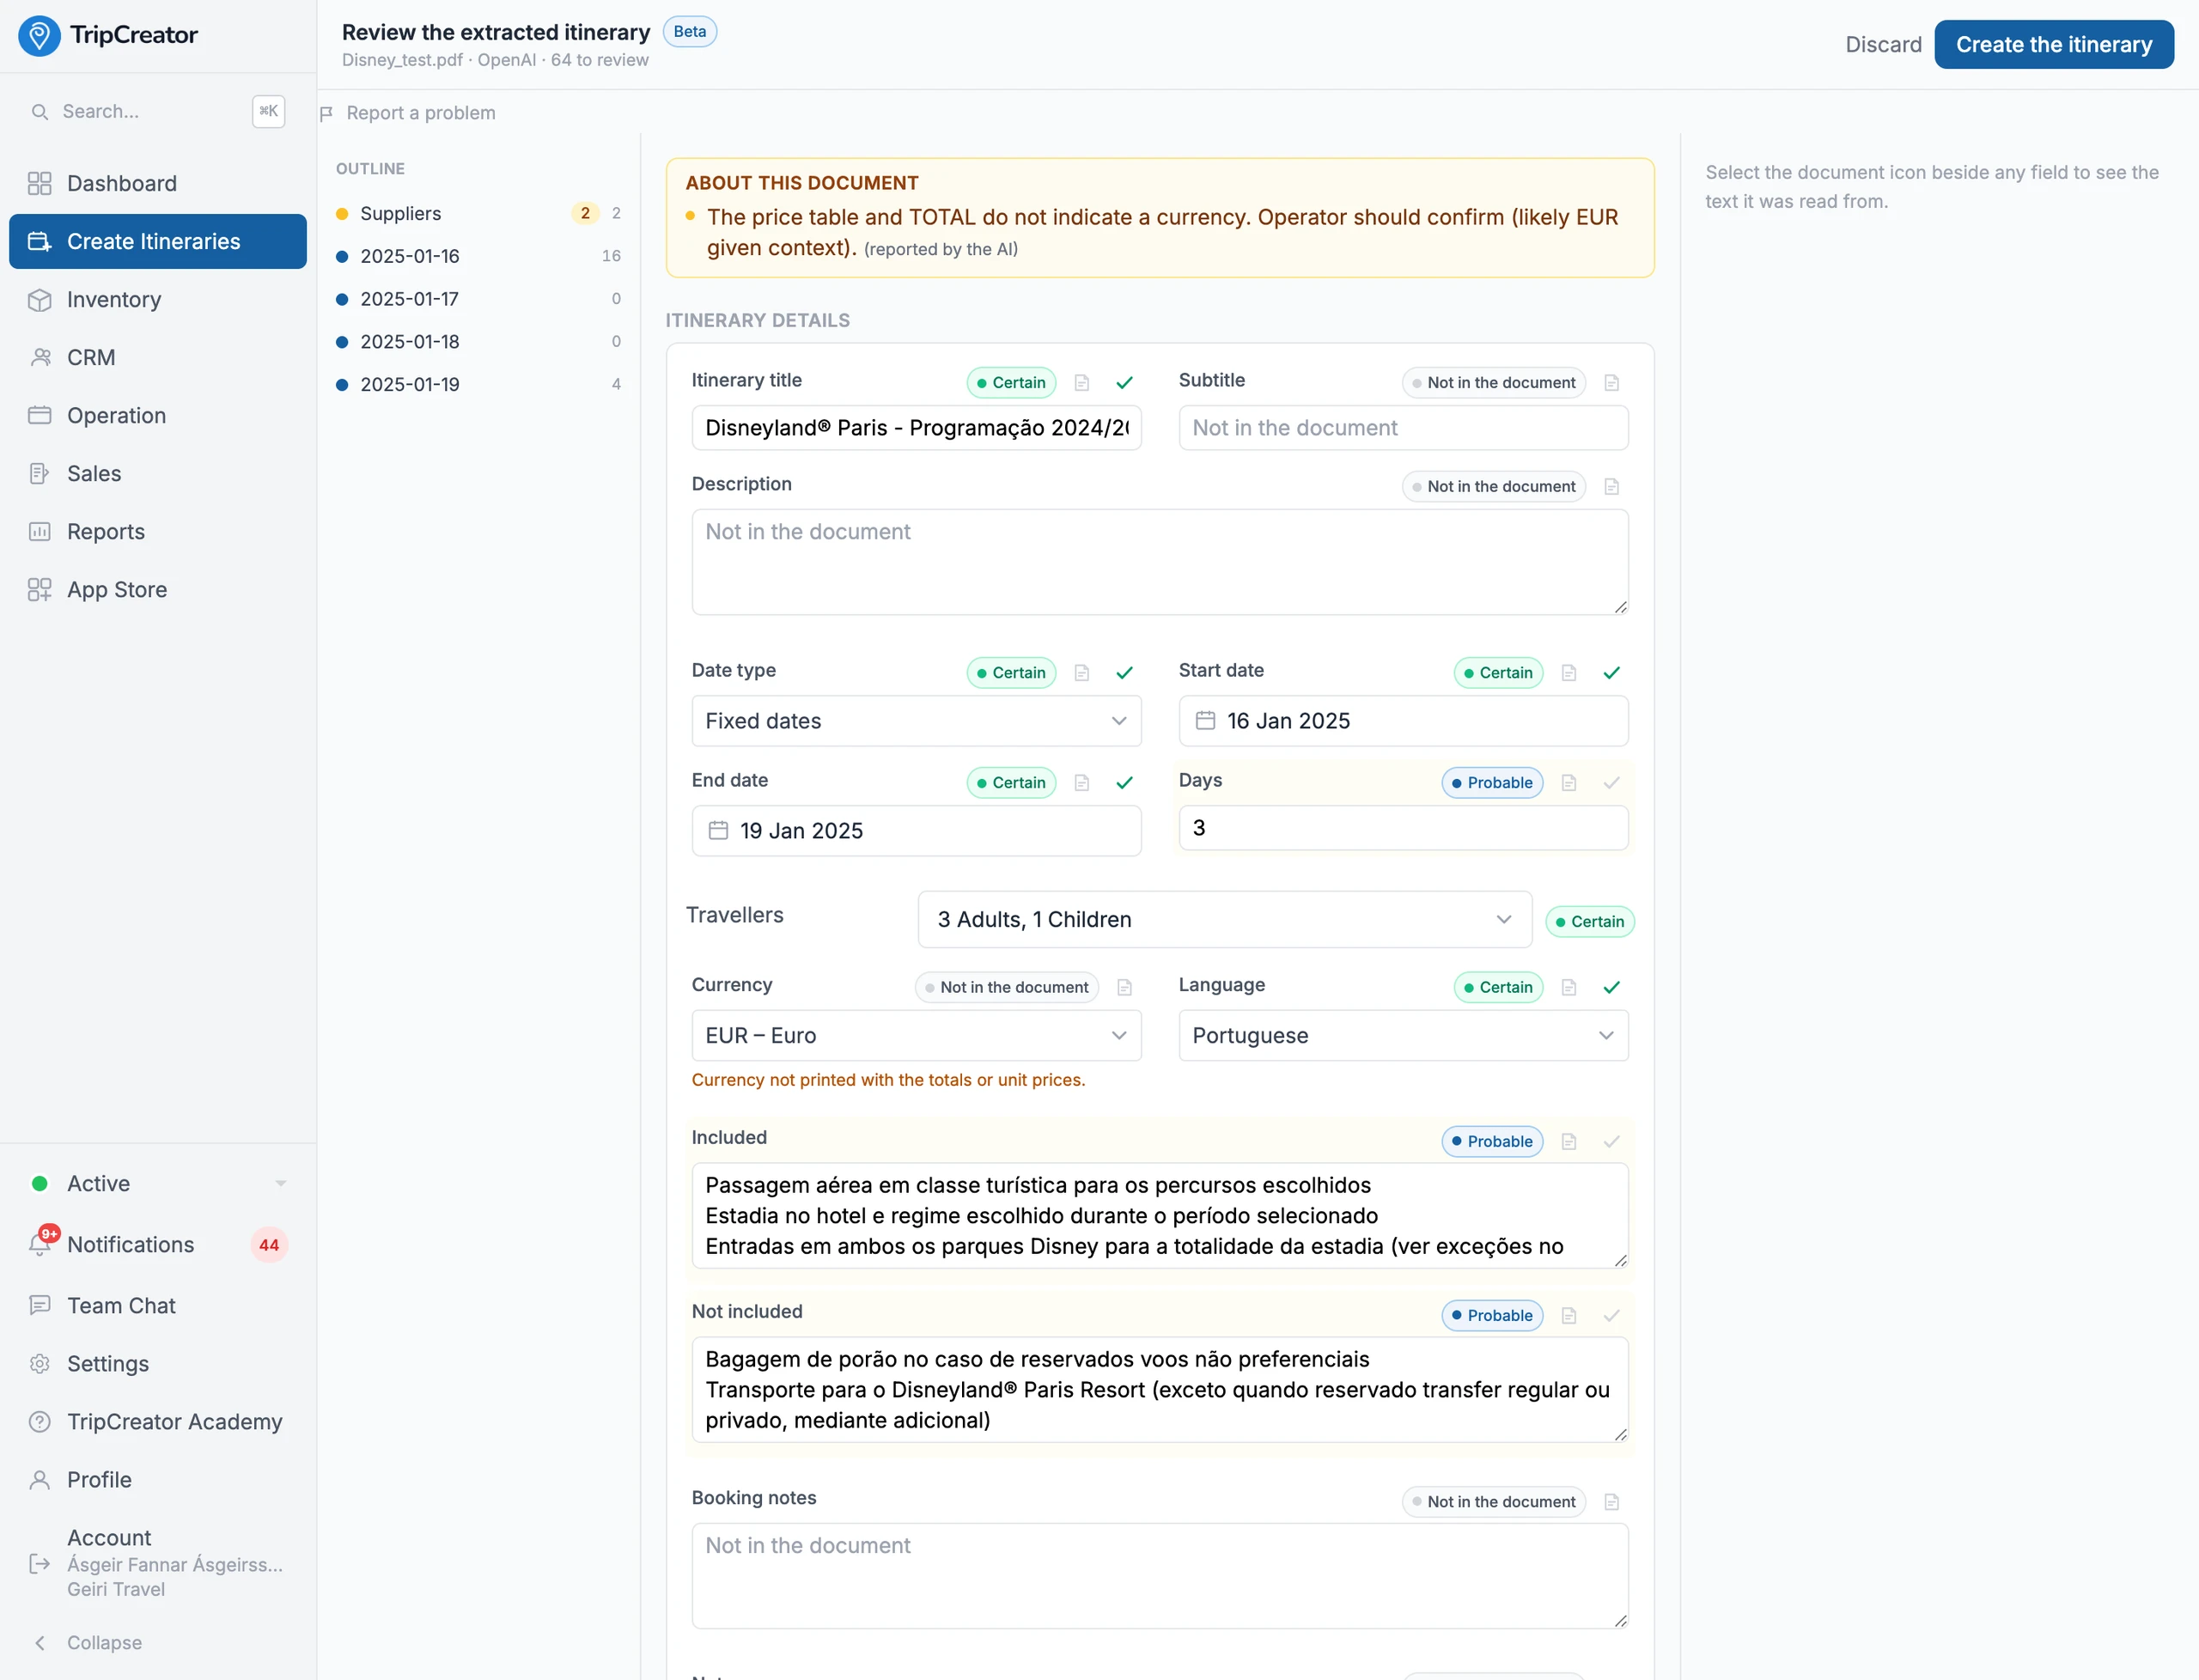Jump to 2025-01-19 in the outline
The image size is (2199, 1680).
[x=478, y=385]
